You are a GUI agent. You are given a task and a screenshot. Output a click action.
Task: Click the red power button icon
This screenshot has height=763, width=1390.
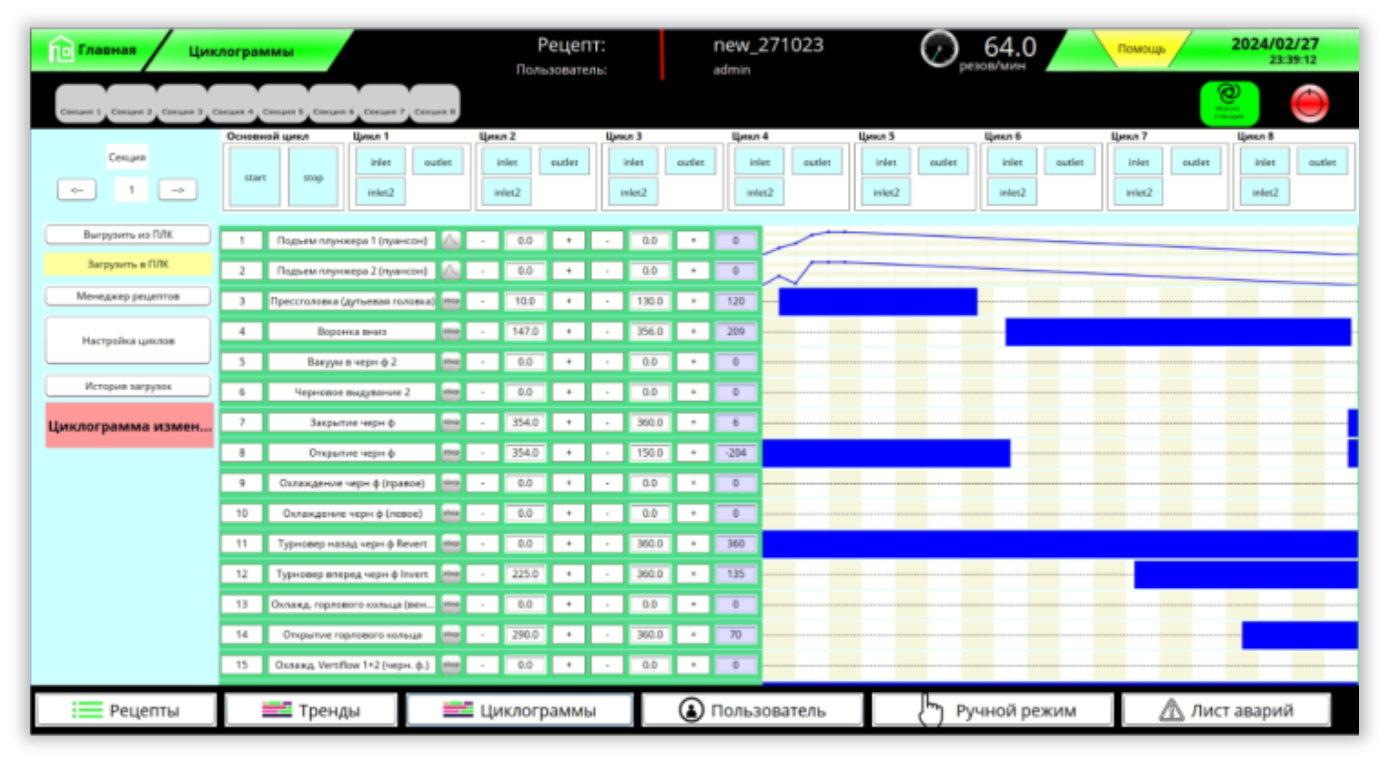pyautogui.click(x=1310, y=103)
